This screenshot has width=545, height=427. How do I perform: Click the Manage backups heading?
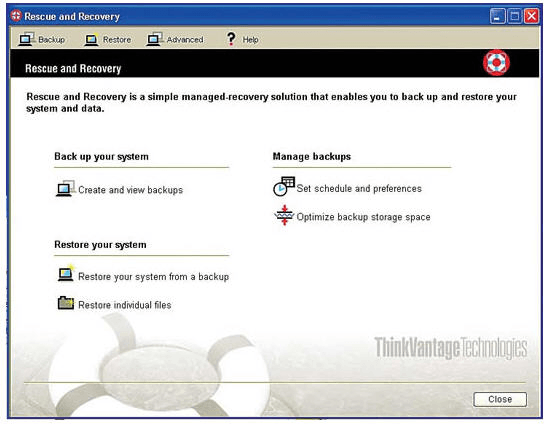[312, 157]
